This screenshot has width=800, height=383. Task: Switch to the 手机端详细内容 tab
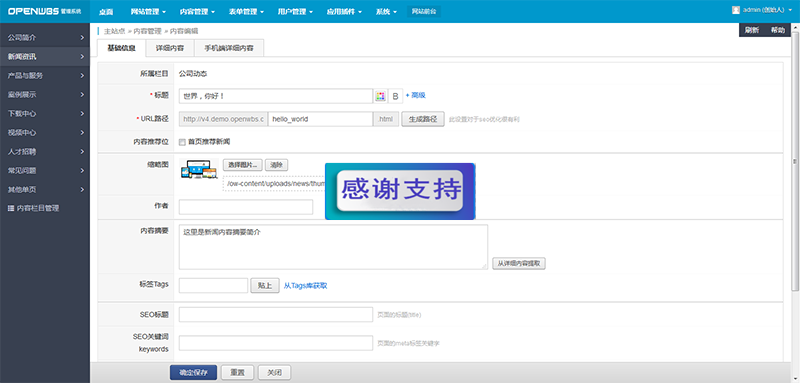(x=229, y=48)
